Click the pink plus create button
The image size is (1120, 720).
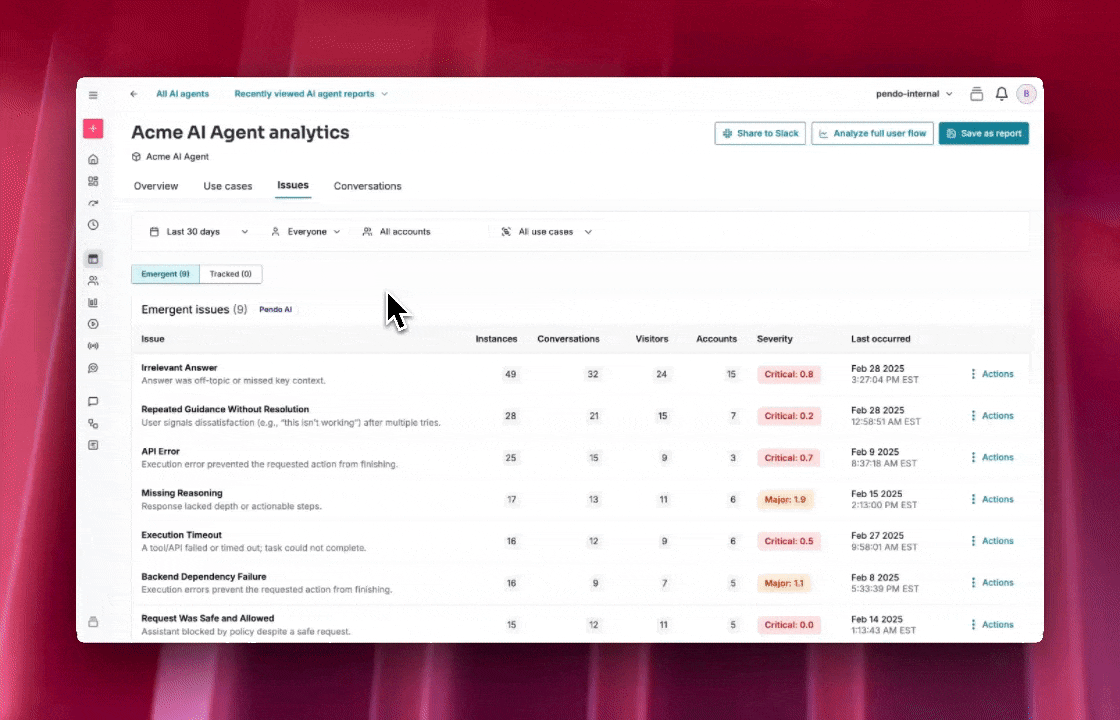pyautogui.click(x=93, y=129)
